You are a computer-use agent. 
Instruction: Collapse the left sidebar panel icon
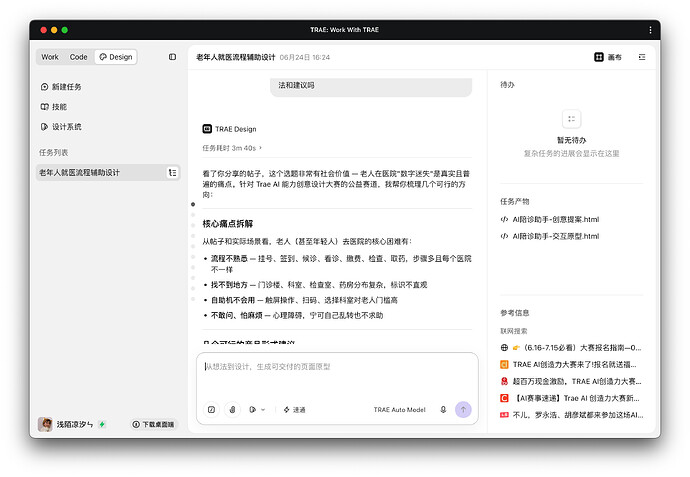pyautogui.click(x=172, y=57)
